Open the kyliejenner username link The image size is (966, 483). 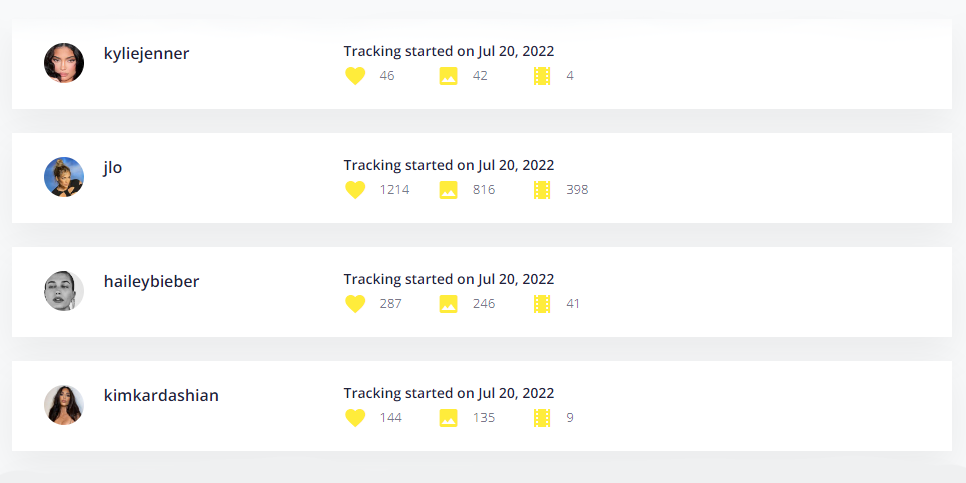[x=146, y=54]
